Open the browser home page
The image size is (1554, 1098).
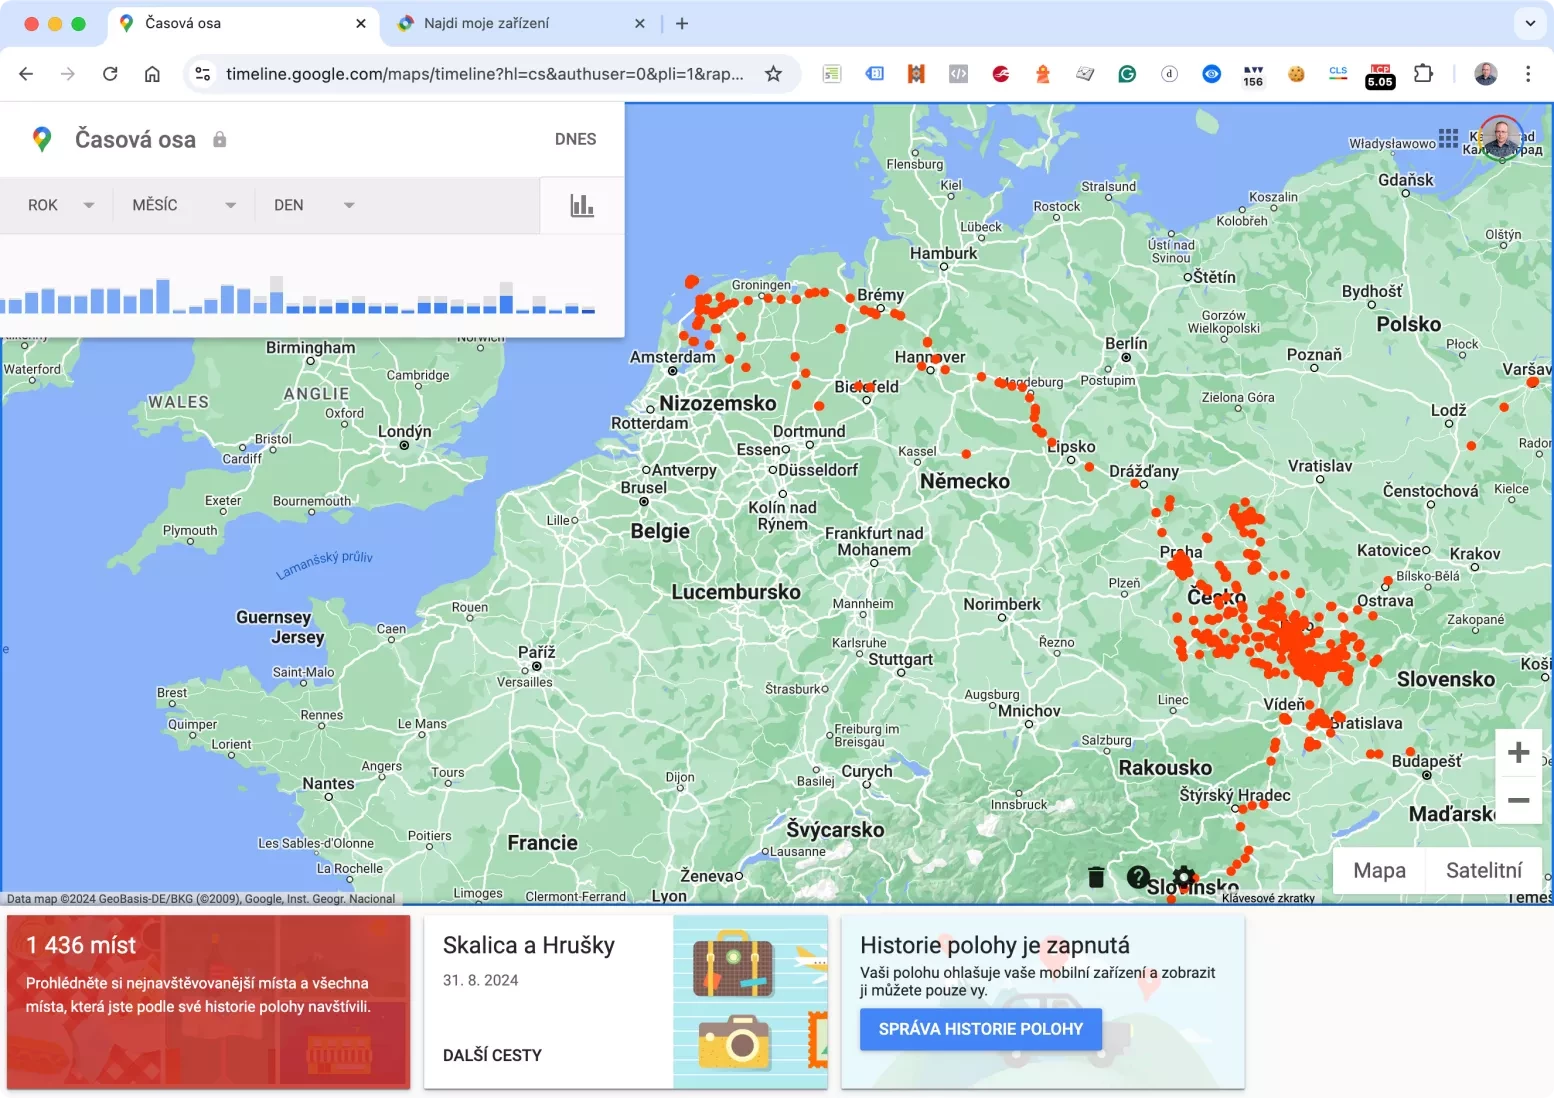click(x=152, y=74)
